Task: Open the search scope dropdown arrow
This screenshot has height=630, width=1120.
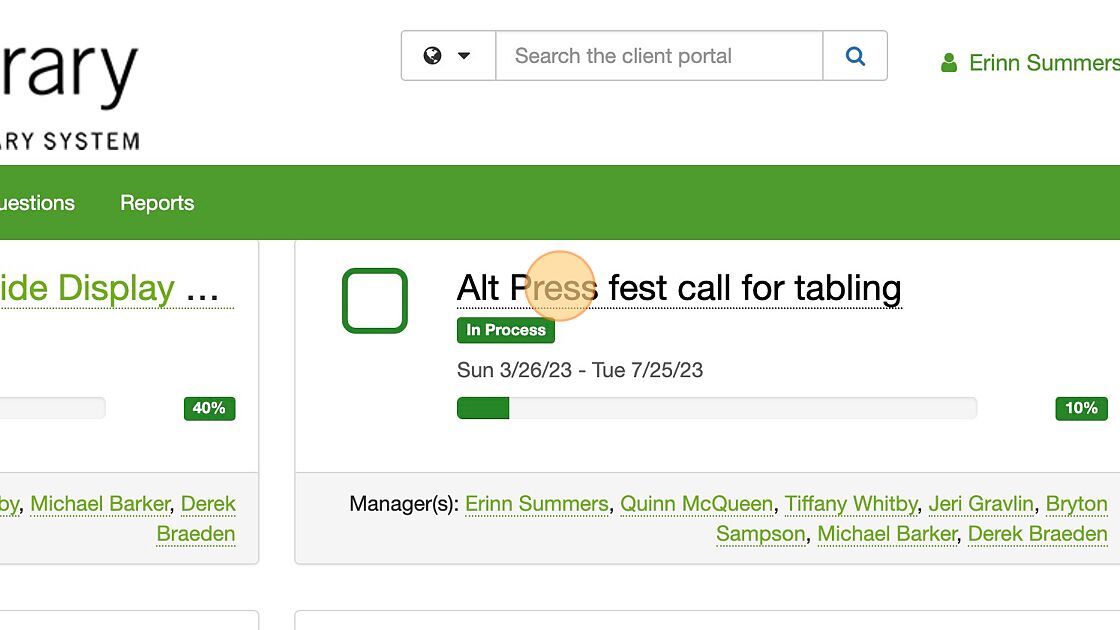Action: [x=464, y=56]
